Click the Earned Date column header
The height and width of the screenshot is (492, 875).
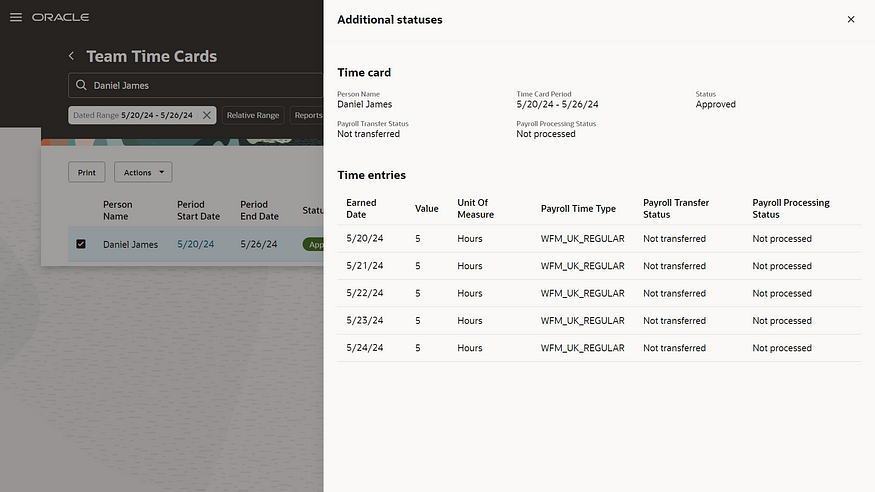pyautogui.click(x=361, y=208)
